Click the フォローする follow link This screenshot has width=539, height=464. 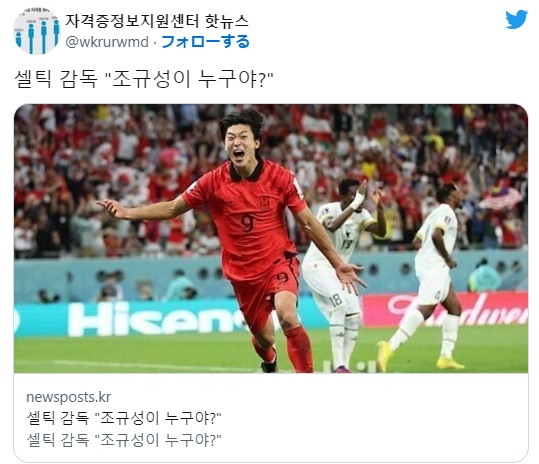[205, 42]
